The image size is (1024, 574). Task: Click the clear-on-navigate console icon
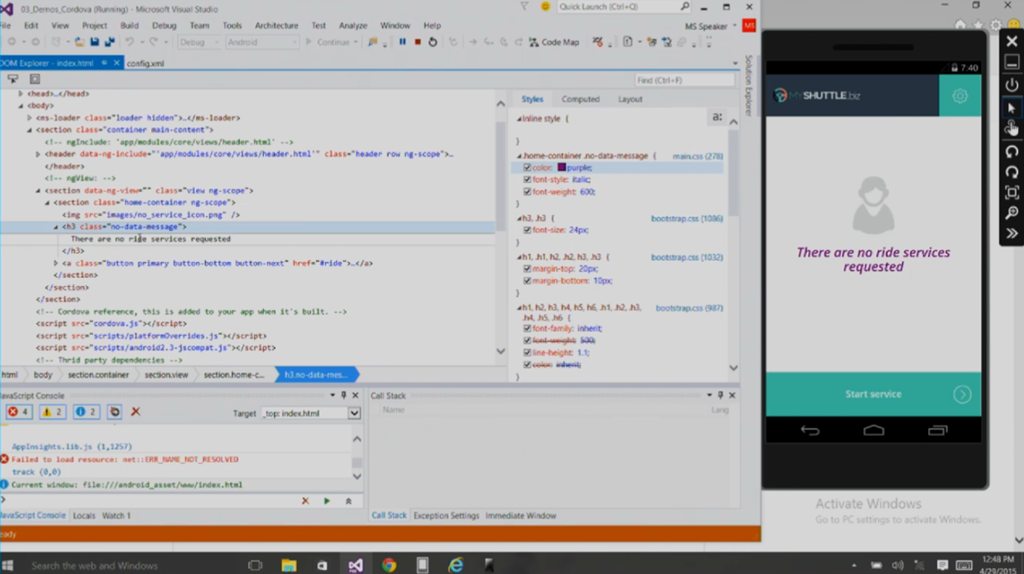pyautogui.click(x=114, y=412)
